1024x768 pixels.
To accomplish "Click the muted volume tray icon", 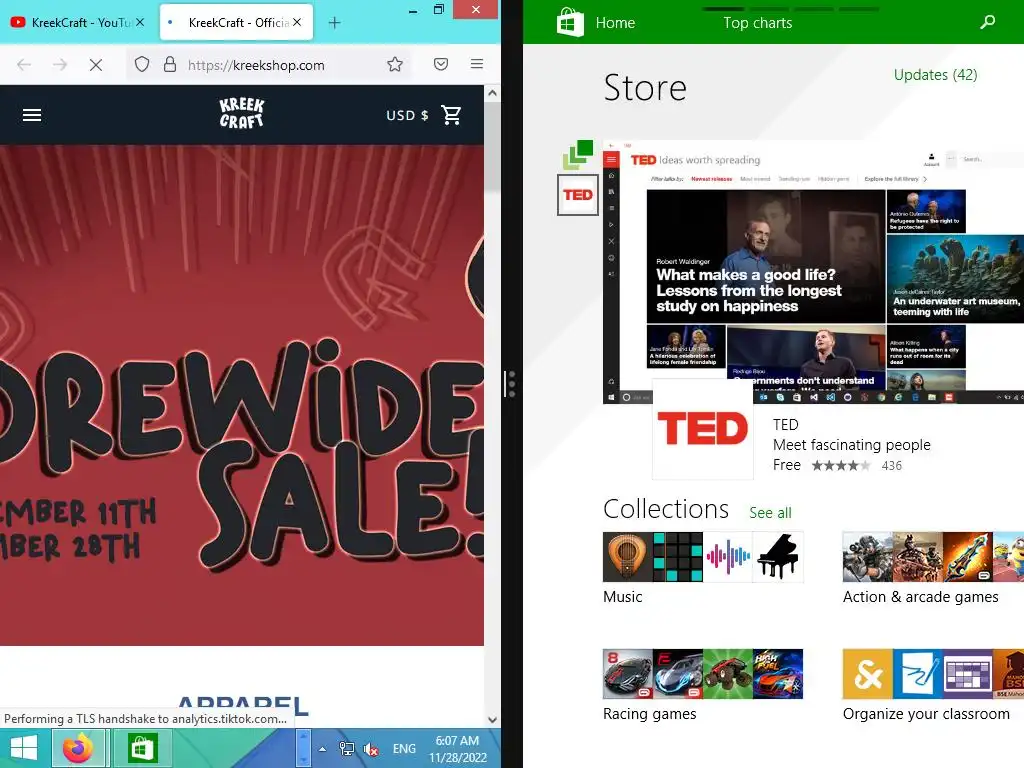I will tap(371, 749).
